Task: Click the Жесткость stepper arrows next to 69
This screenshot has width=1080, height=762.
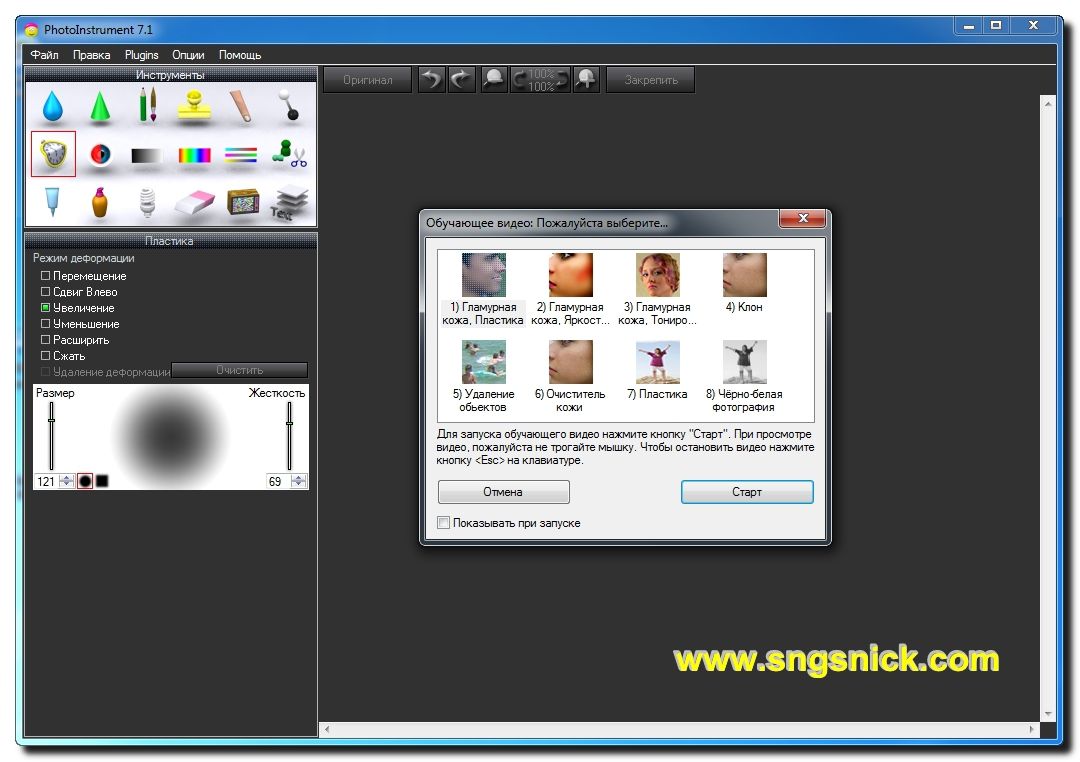Action: click(299, 481)
